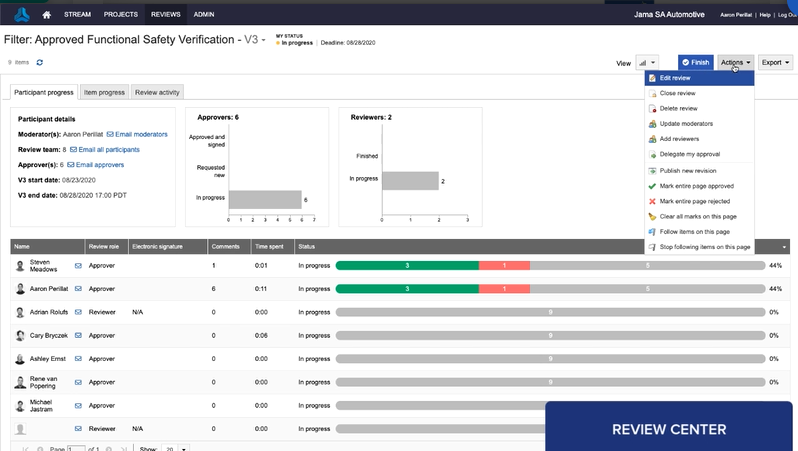
Task: Click the Jama logo icon
Action: [21, 14]
